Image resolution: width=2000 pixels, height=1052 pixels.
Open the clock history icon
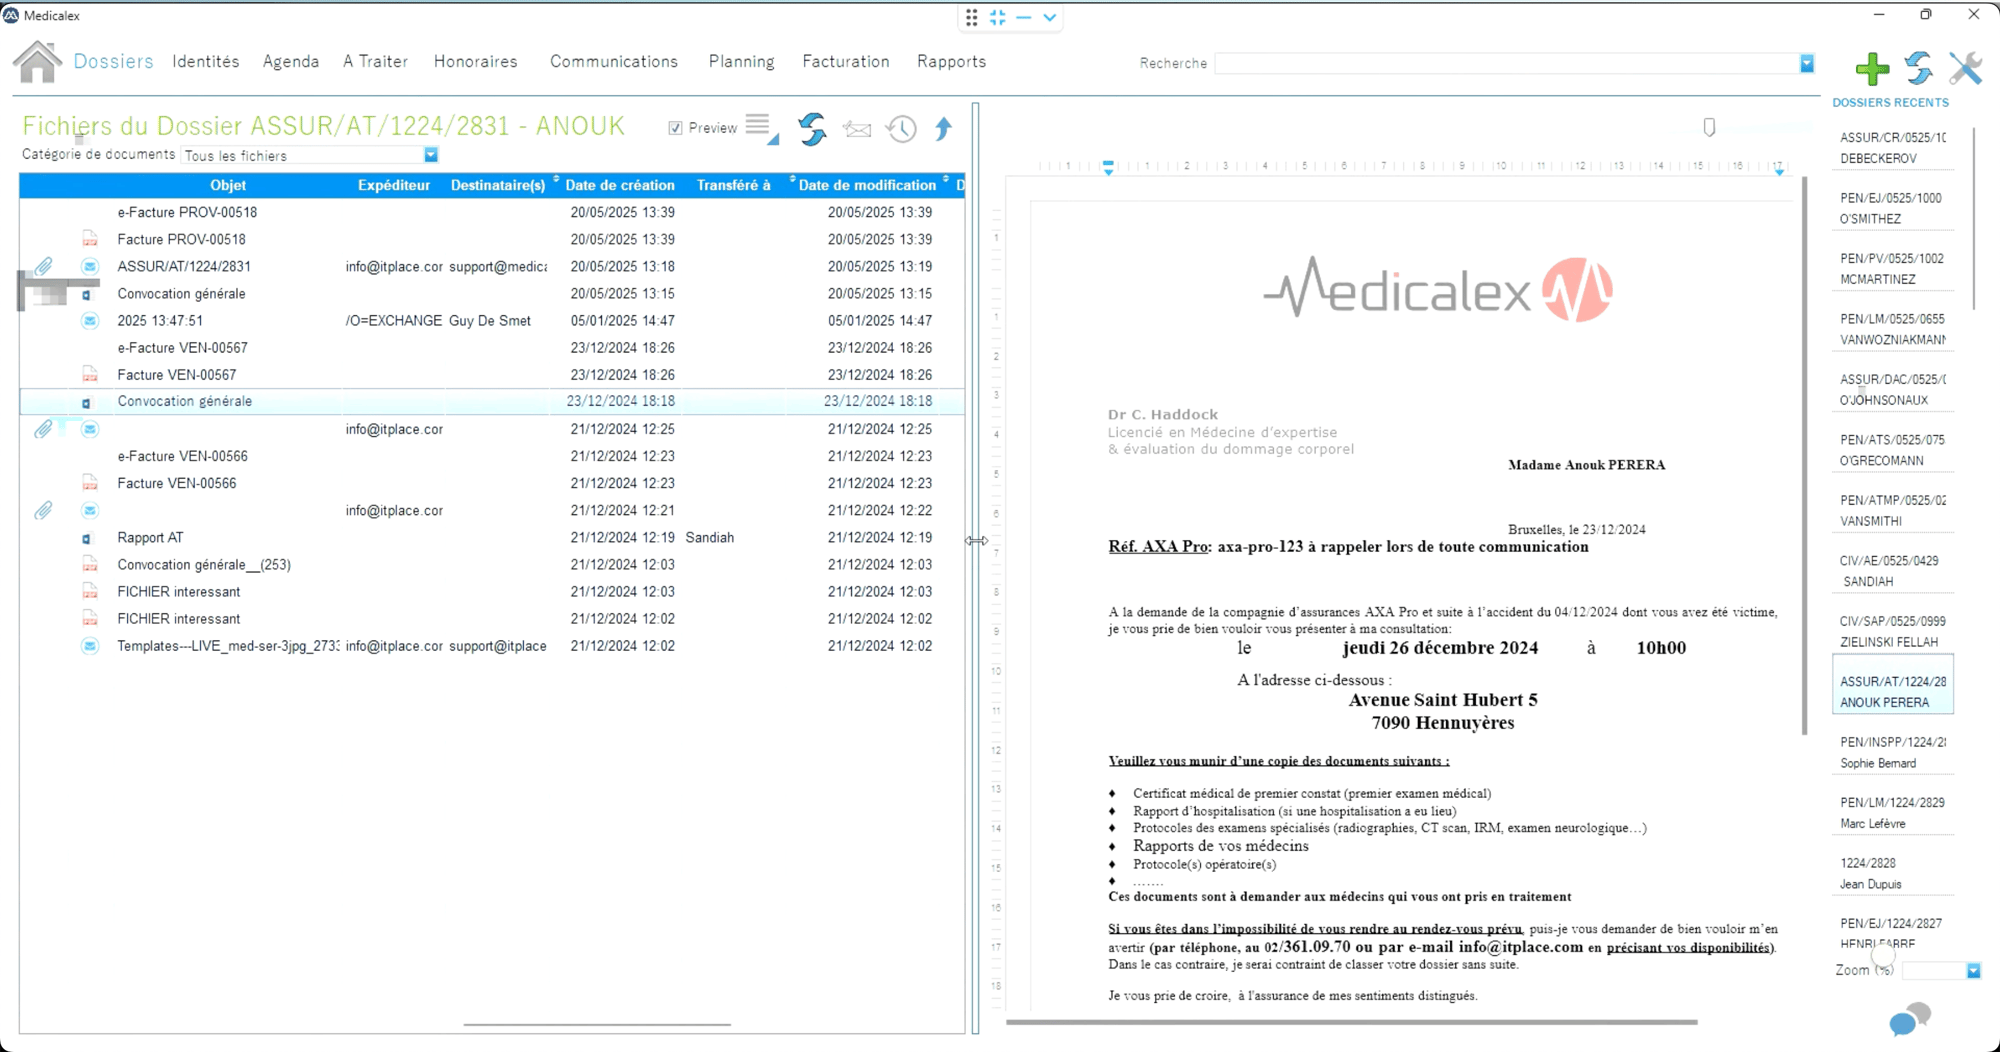point(901,129)
